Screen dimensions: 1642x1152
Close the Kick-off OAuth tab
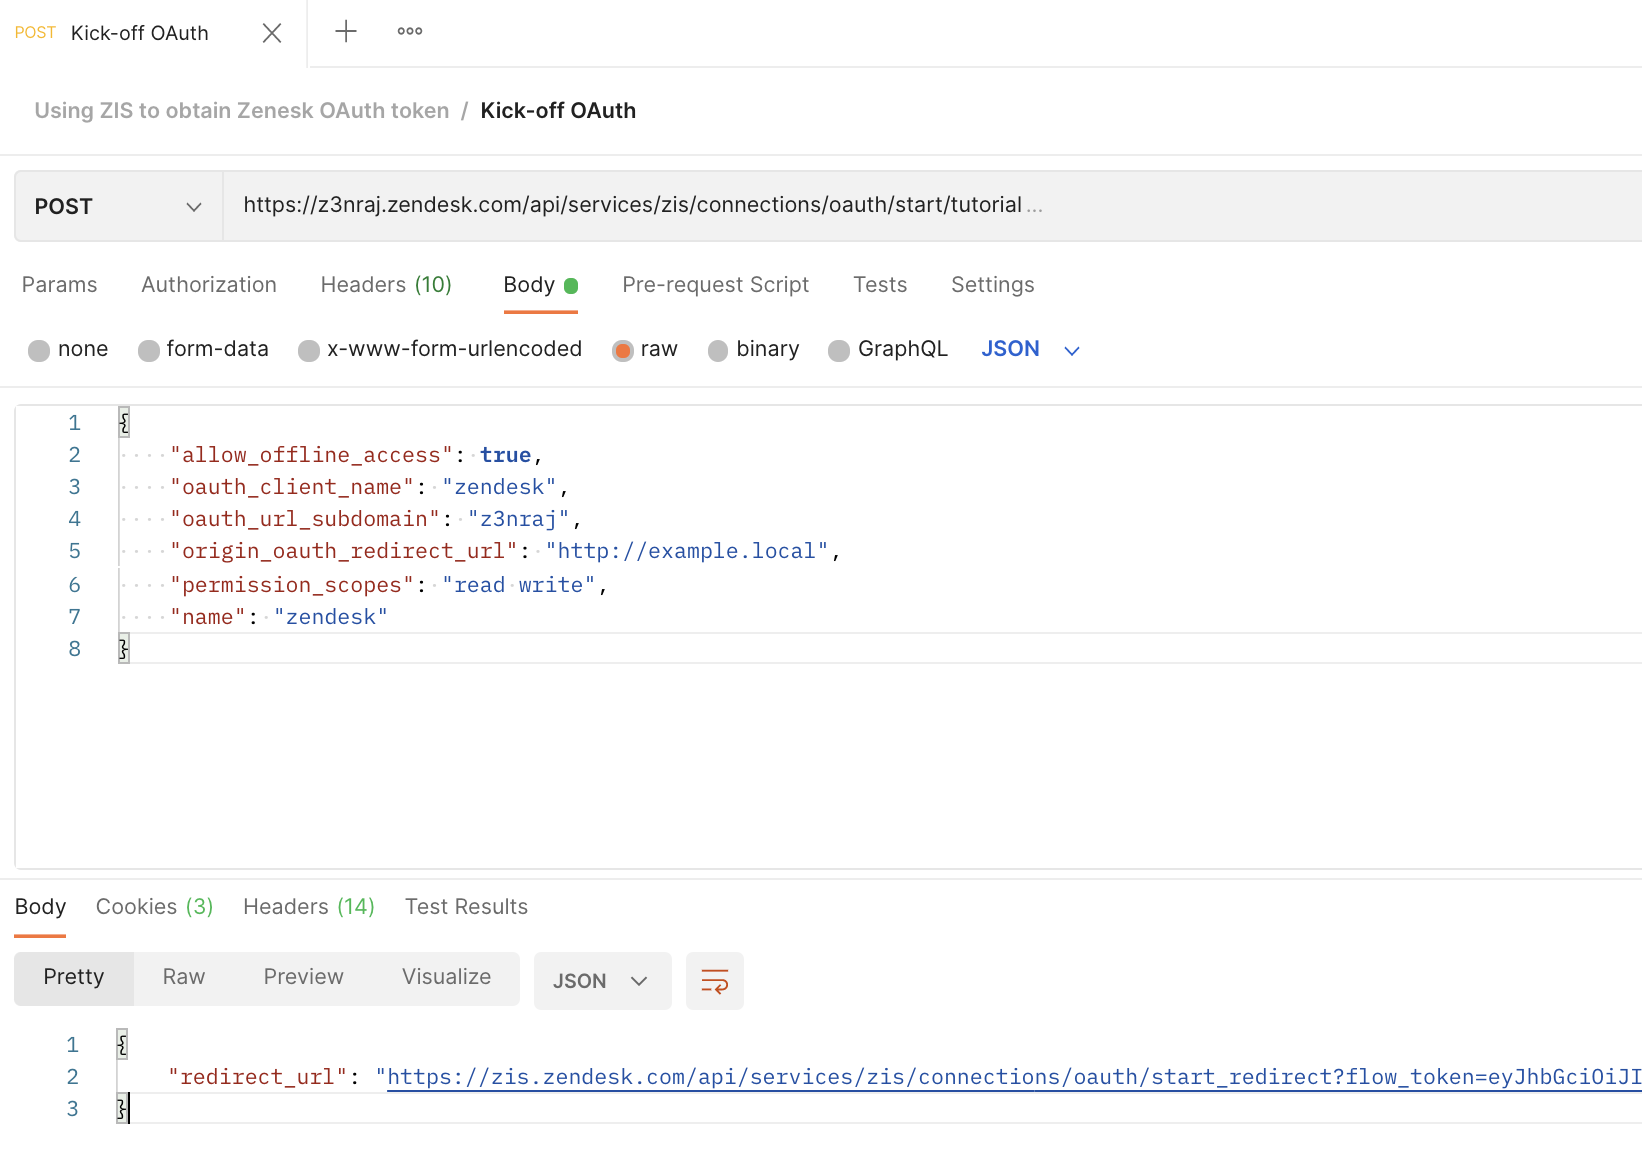point(271,33)
